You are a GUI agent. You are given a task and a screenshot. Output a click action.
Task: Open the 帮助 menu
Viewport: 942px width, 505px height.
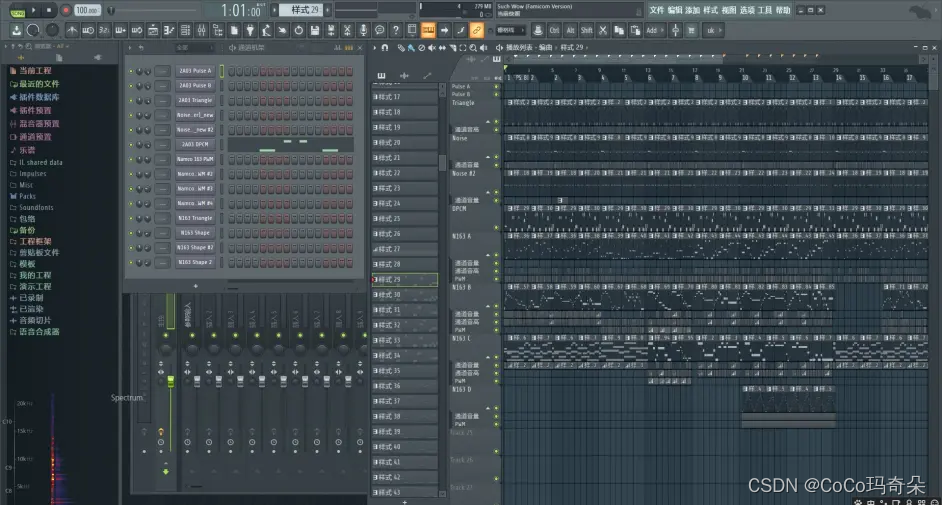coord(783,10)
